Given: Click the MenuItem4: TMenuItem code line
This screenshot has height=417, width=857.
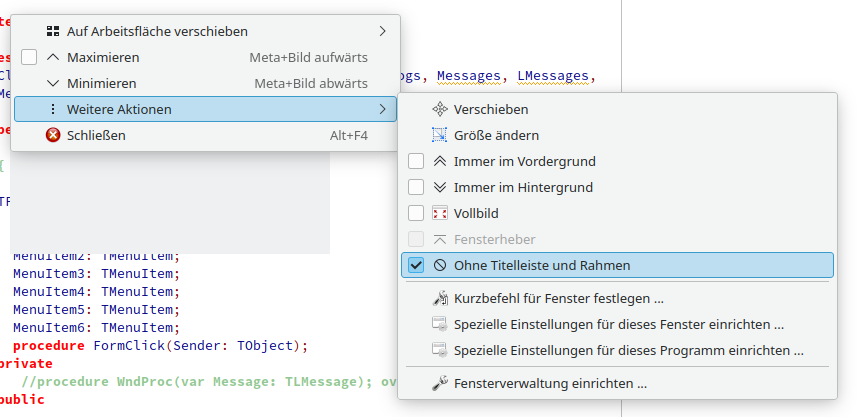Looking at the screenshot, I should tap(96, 291).
